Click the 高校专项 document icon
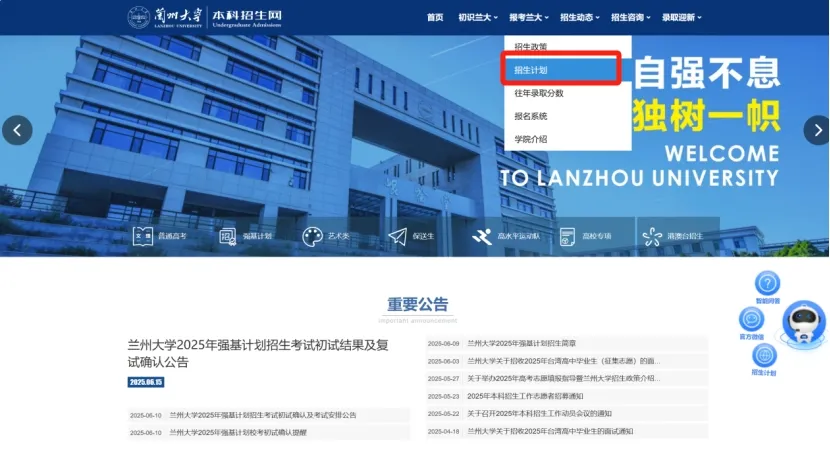The width and height of the screenshot is (830, 453). pyautogui.click(x=568, y=237)
